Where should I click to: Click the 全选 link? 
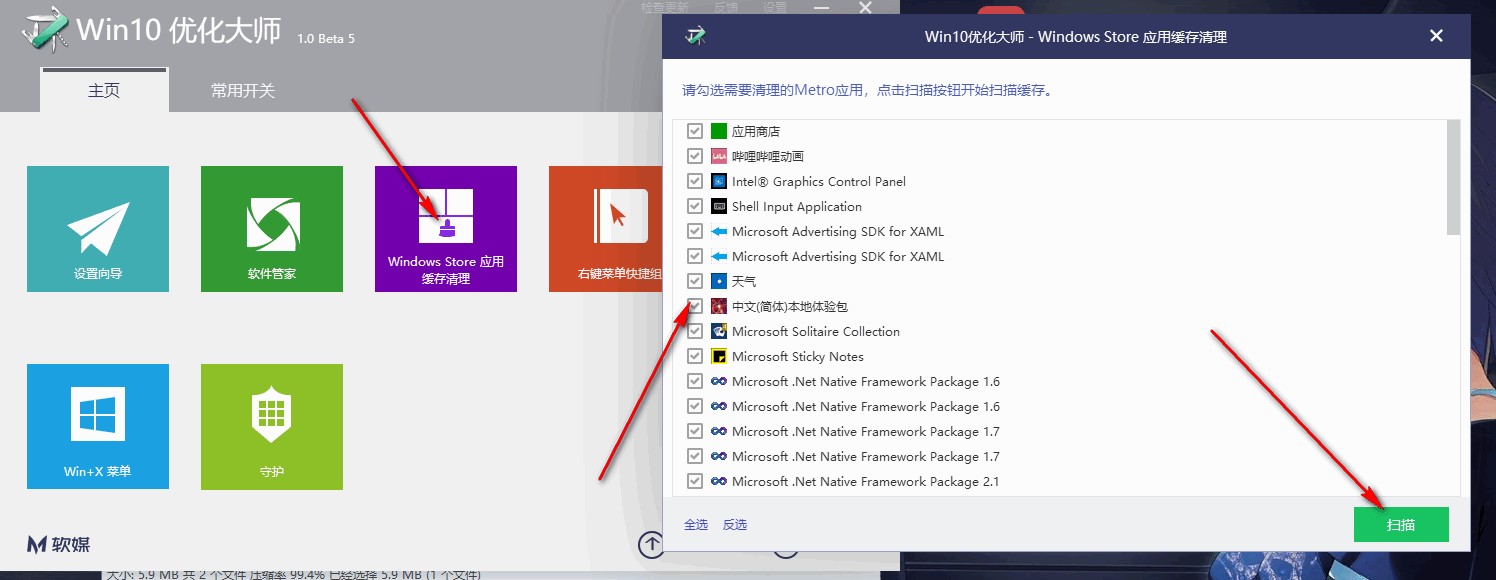[695, 523]
